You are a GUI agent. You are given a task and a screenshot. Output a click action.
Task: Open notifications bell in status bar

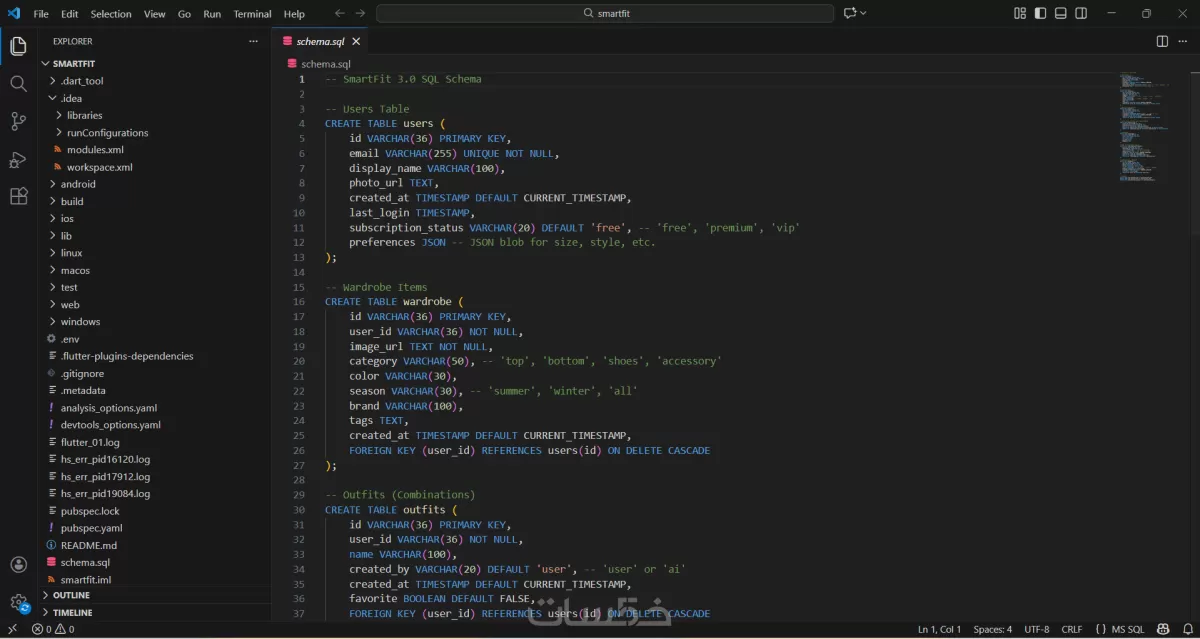click(x=1188, y=629)
